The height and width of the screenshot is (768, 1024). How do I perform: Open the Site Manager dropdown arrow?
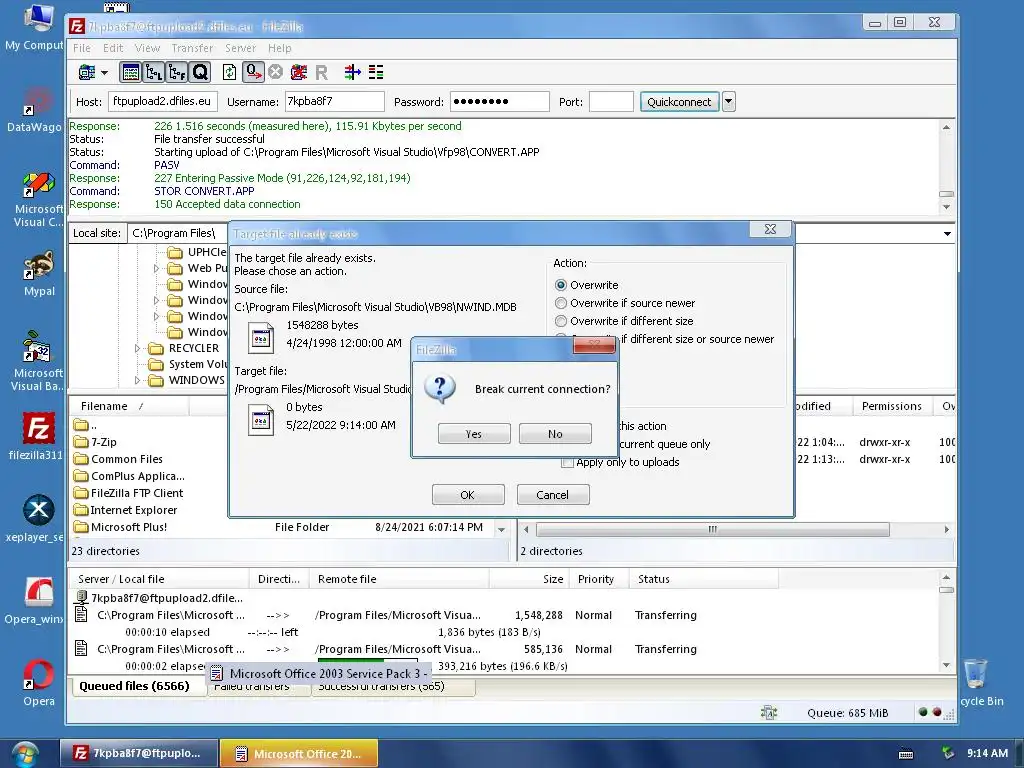pyautogui.click(x=104, y=72)
